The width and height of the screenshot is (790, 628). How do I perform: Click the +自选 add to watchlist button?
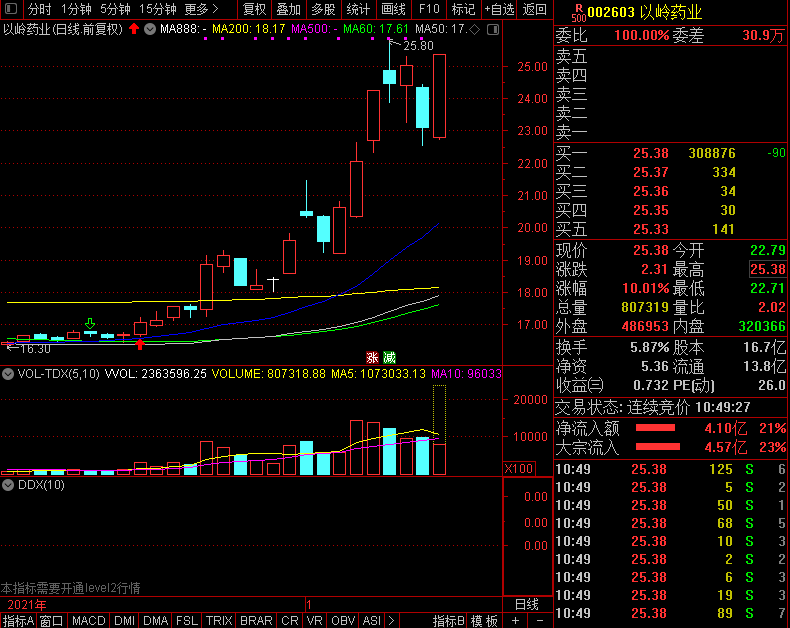tap(499, 9)
